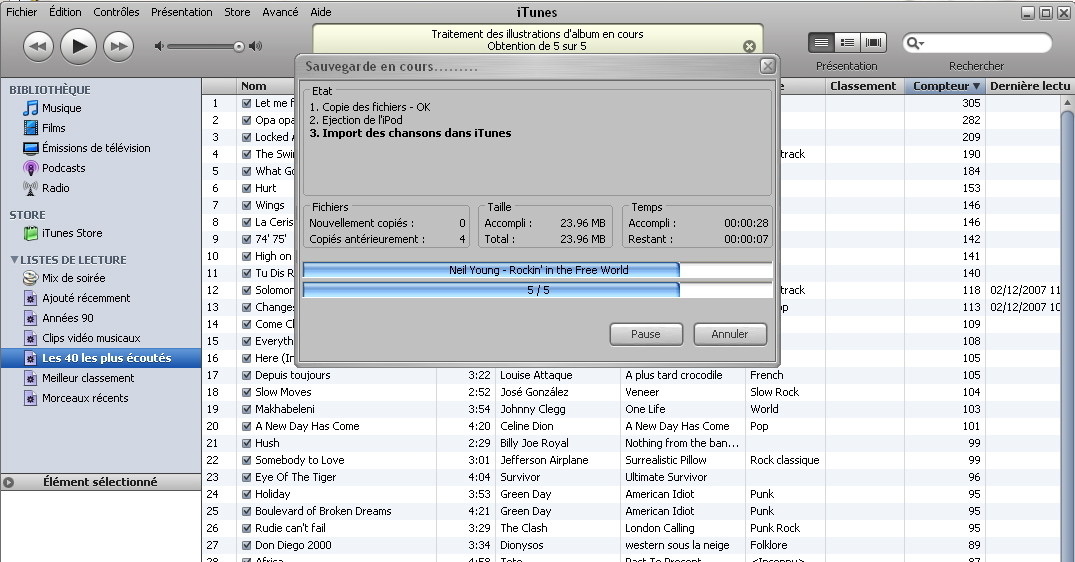Pause the backup with Pause button
This screenshot has height=562, width=1075.
[646, 334]
